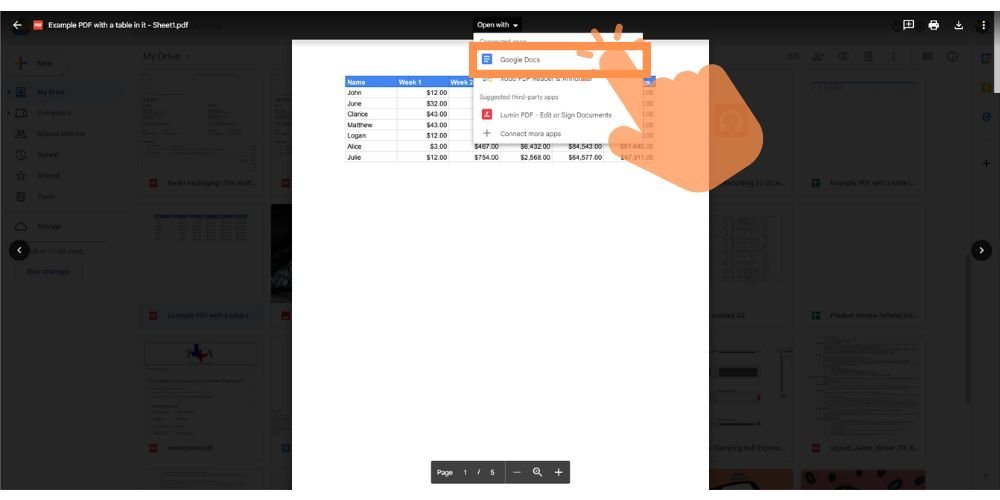This screenshot has width=1000, height=500.
Task: Expand the My Drive tree arrow in the sidebar
Action: tap(9, 92)
